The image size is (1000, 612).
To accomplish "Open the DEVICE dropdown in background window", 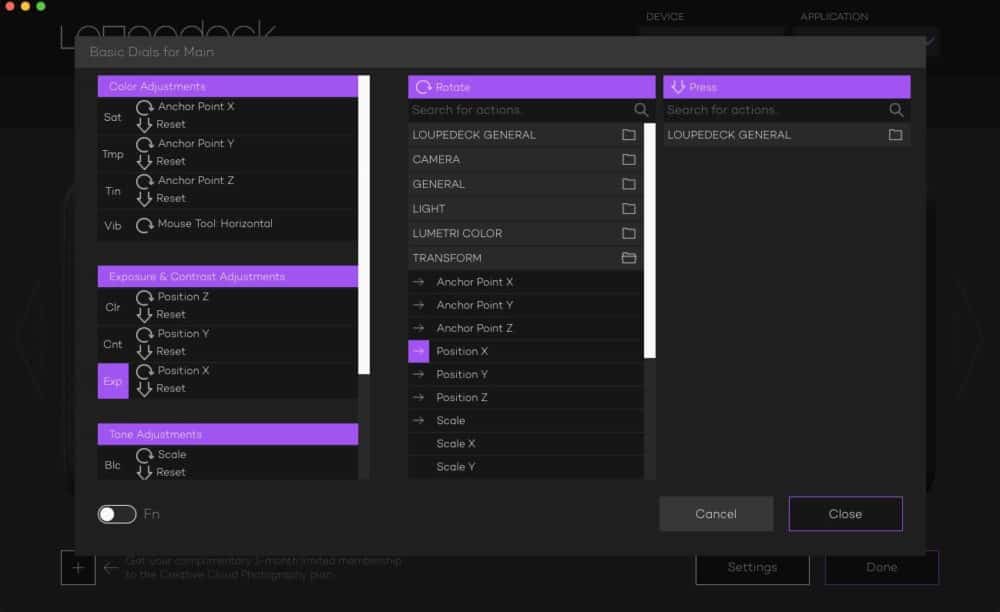I will point(711,32).
